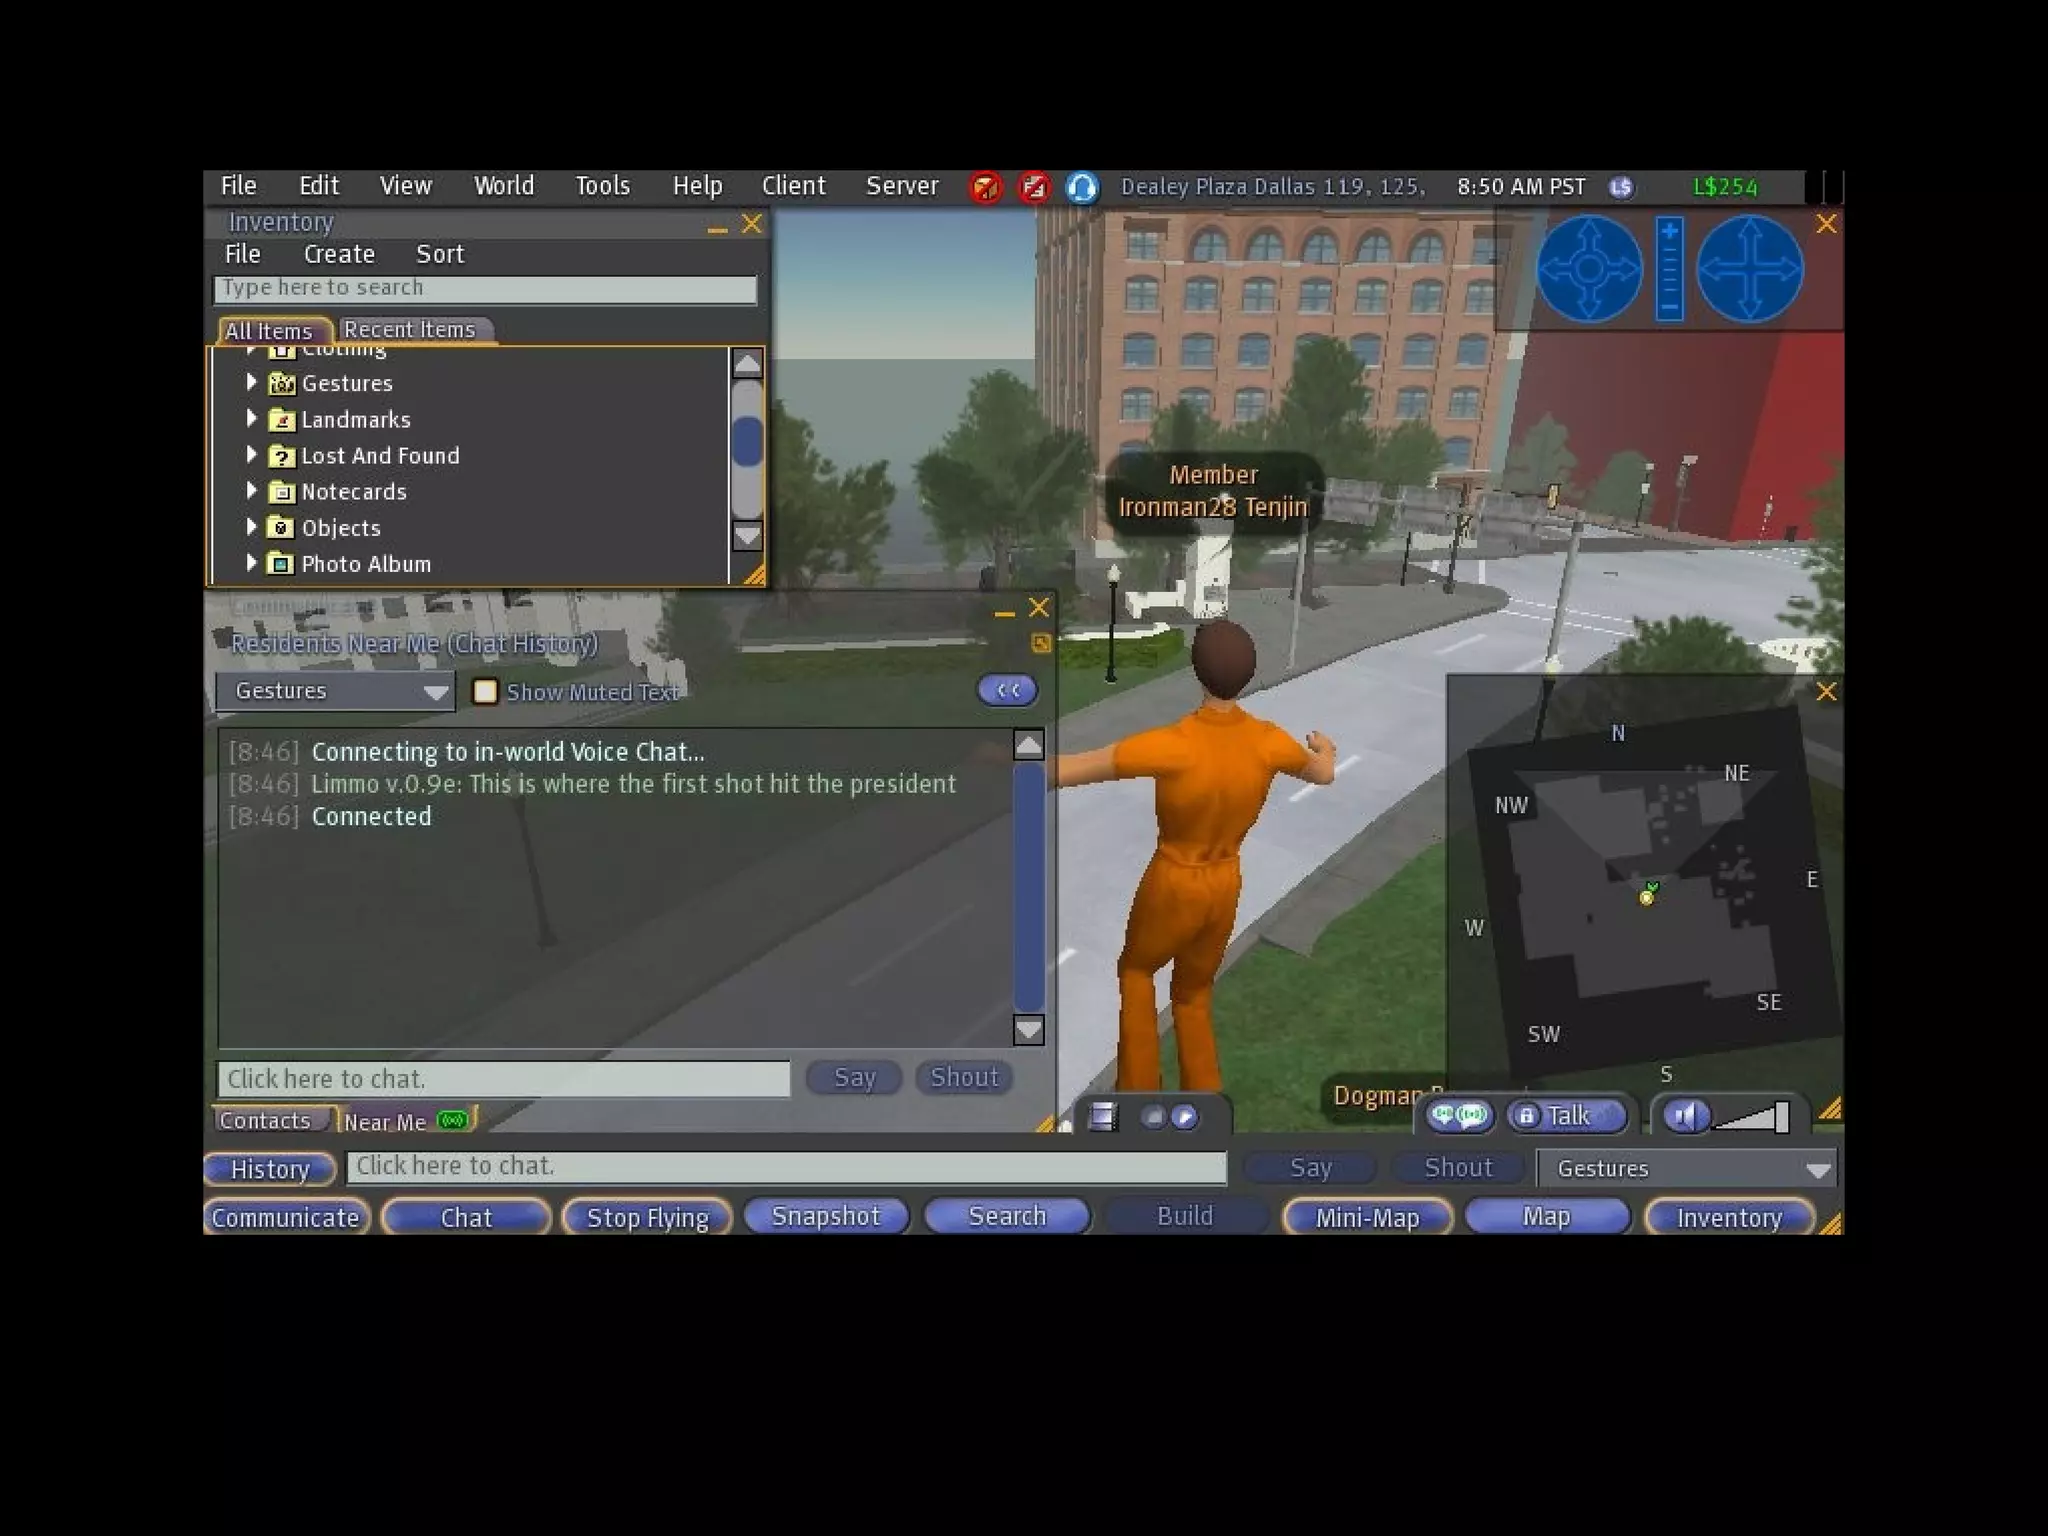Click the media filmstrip icon
The height and width of the screenshot is (1536, 2048).
coord(1102,1116)
